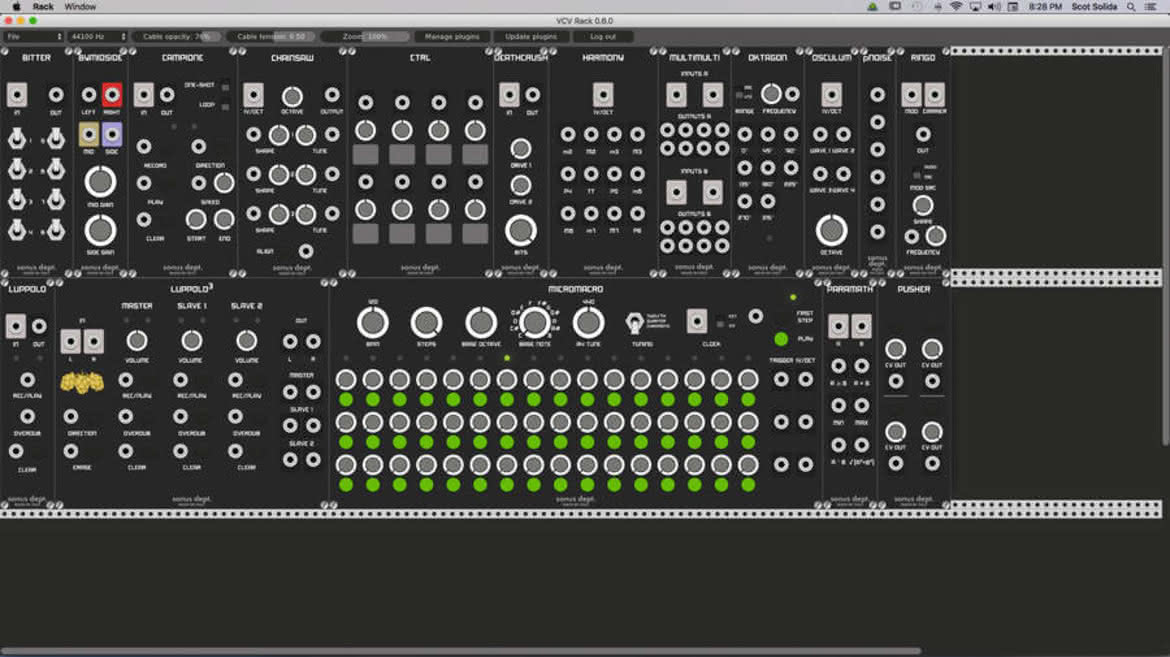Image resolution: width=1170 pixels, height=657 pixels.
Task: Click the V/OCT input jack on Chainsaw
Action: (254, 95)
